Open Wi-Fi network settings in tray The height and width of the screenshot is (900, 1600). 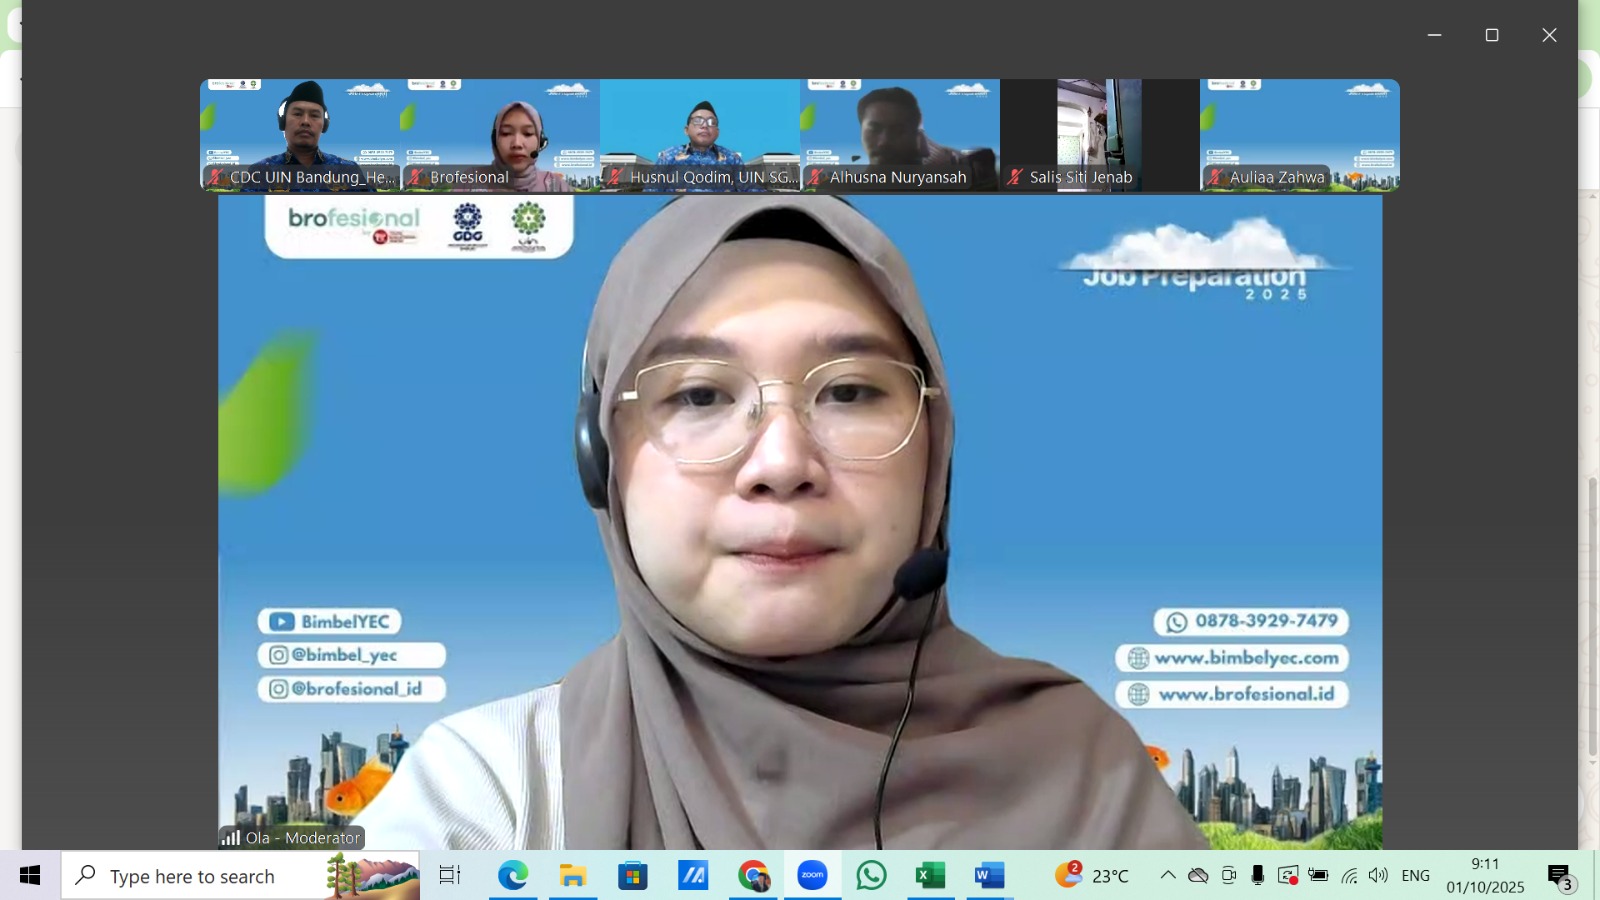pos(1349,876)
